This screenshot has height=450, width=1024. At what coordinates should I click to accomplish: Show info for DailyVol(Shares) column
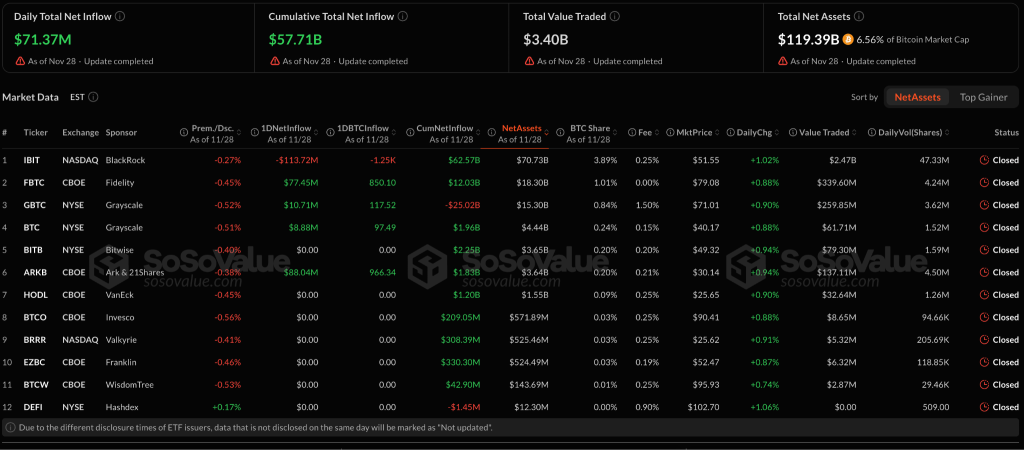click(872, 133)
